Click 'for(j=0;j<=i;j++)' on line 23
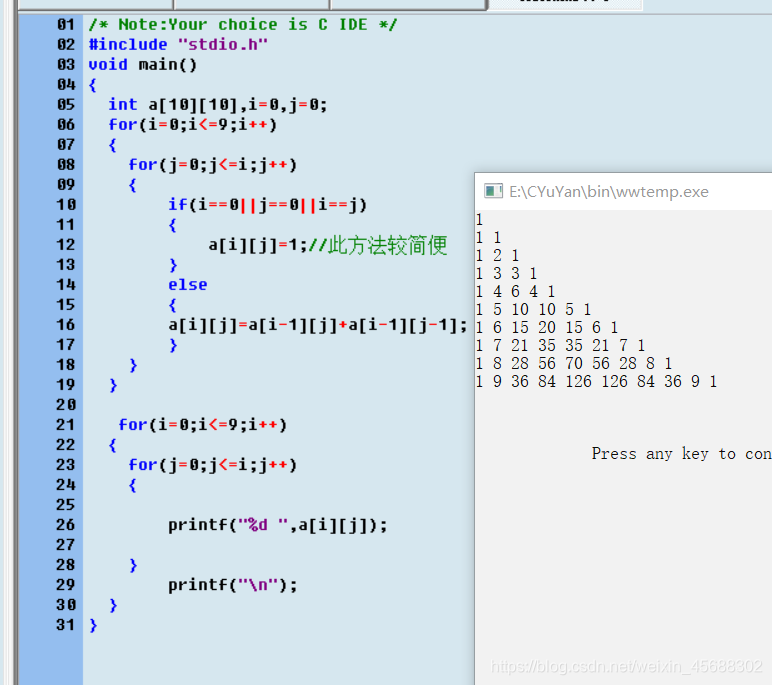Image resolution: width=772 pixels, height=685 pixels. [x=213, y=465]
